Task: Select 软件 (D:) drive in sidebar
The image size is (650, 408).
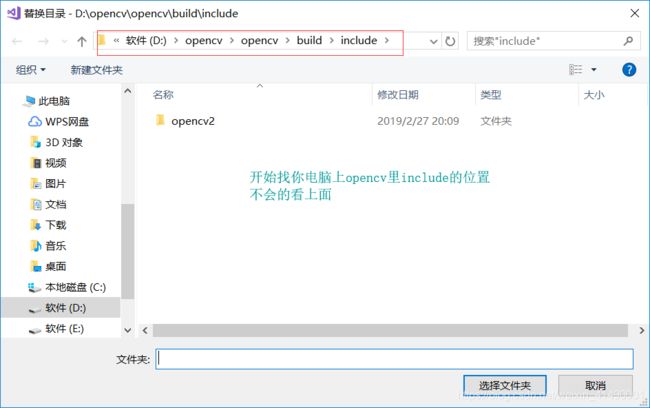Action: pyautogui.click(x=61, y=308)
